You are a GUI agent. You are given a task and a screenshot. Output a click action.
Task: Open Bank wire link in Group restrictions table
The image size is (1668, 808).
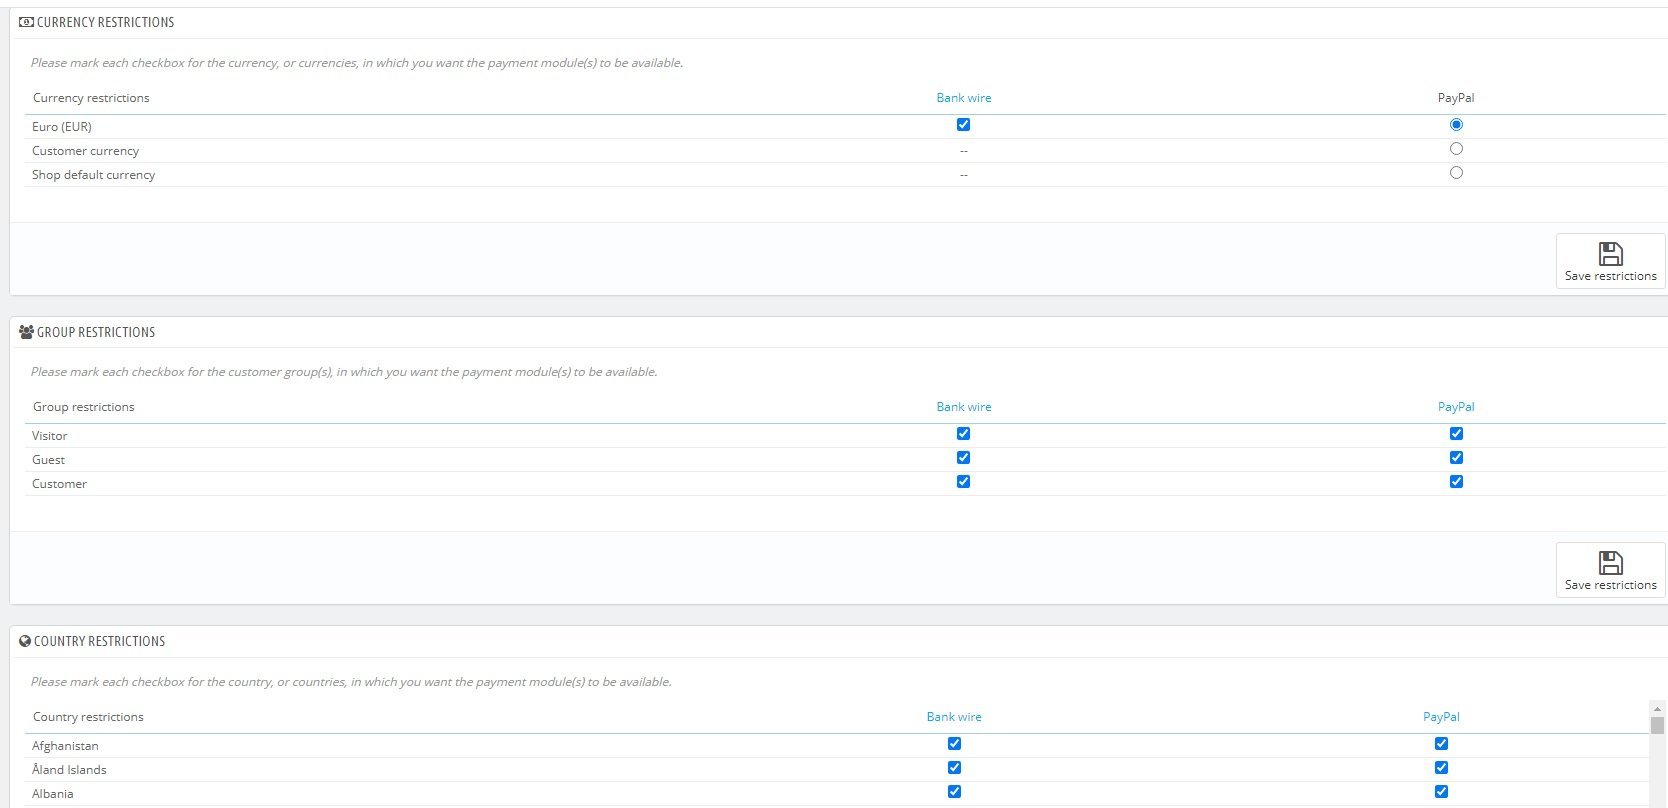click(964, 407)
